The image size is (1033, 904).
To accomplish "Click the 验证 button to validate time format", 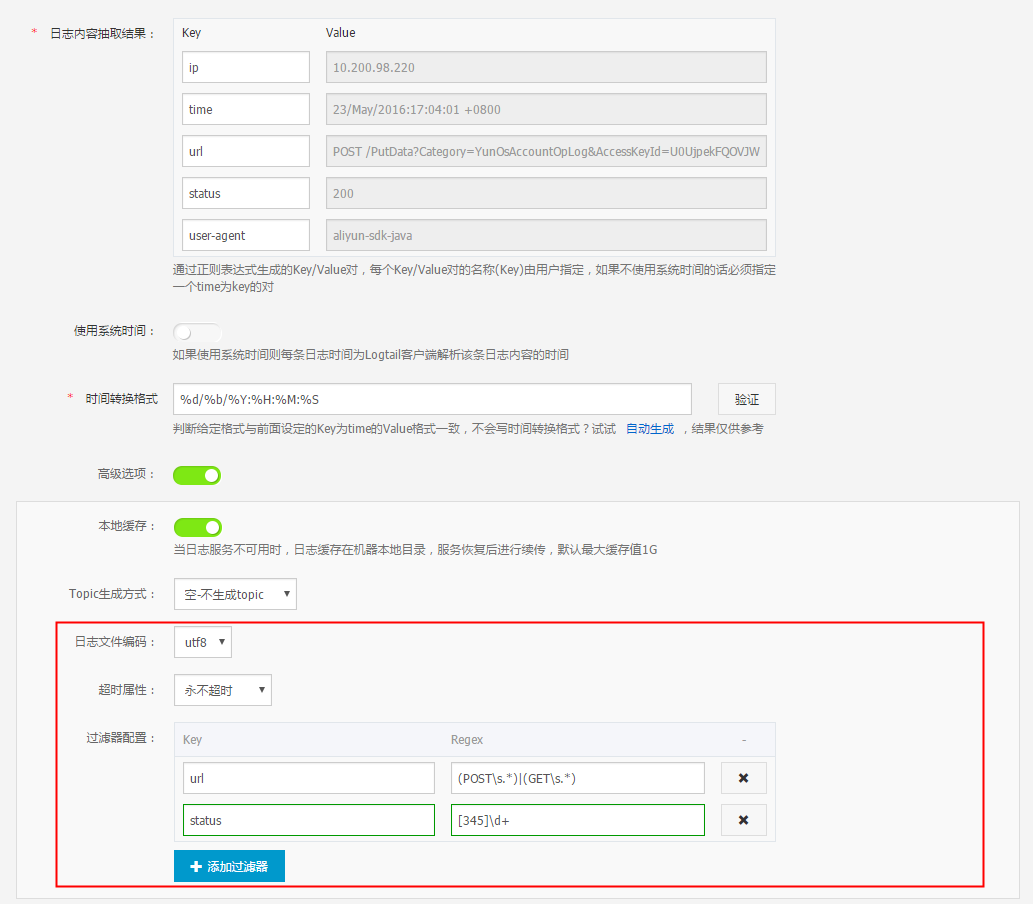I will (x=746, y=398).
